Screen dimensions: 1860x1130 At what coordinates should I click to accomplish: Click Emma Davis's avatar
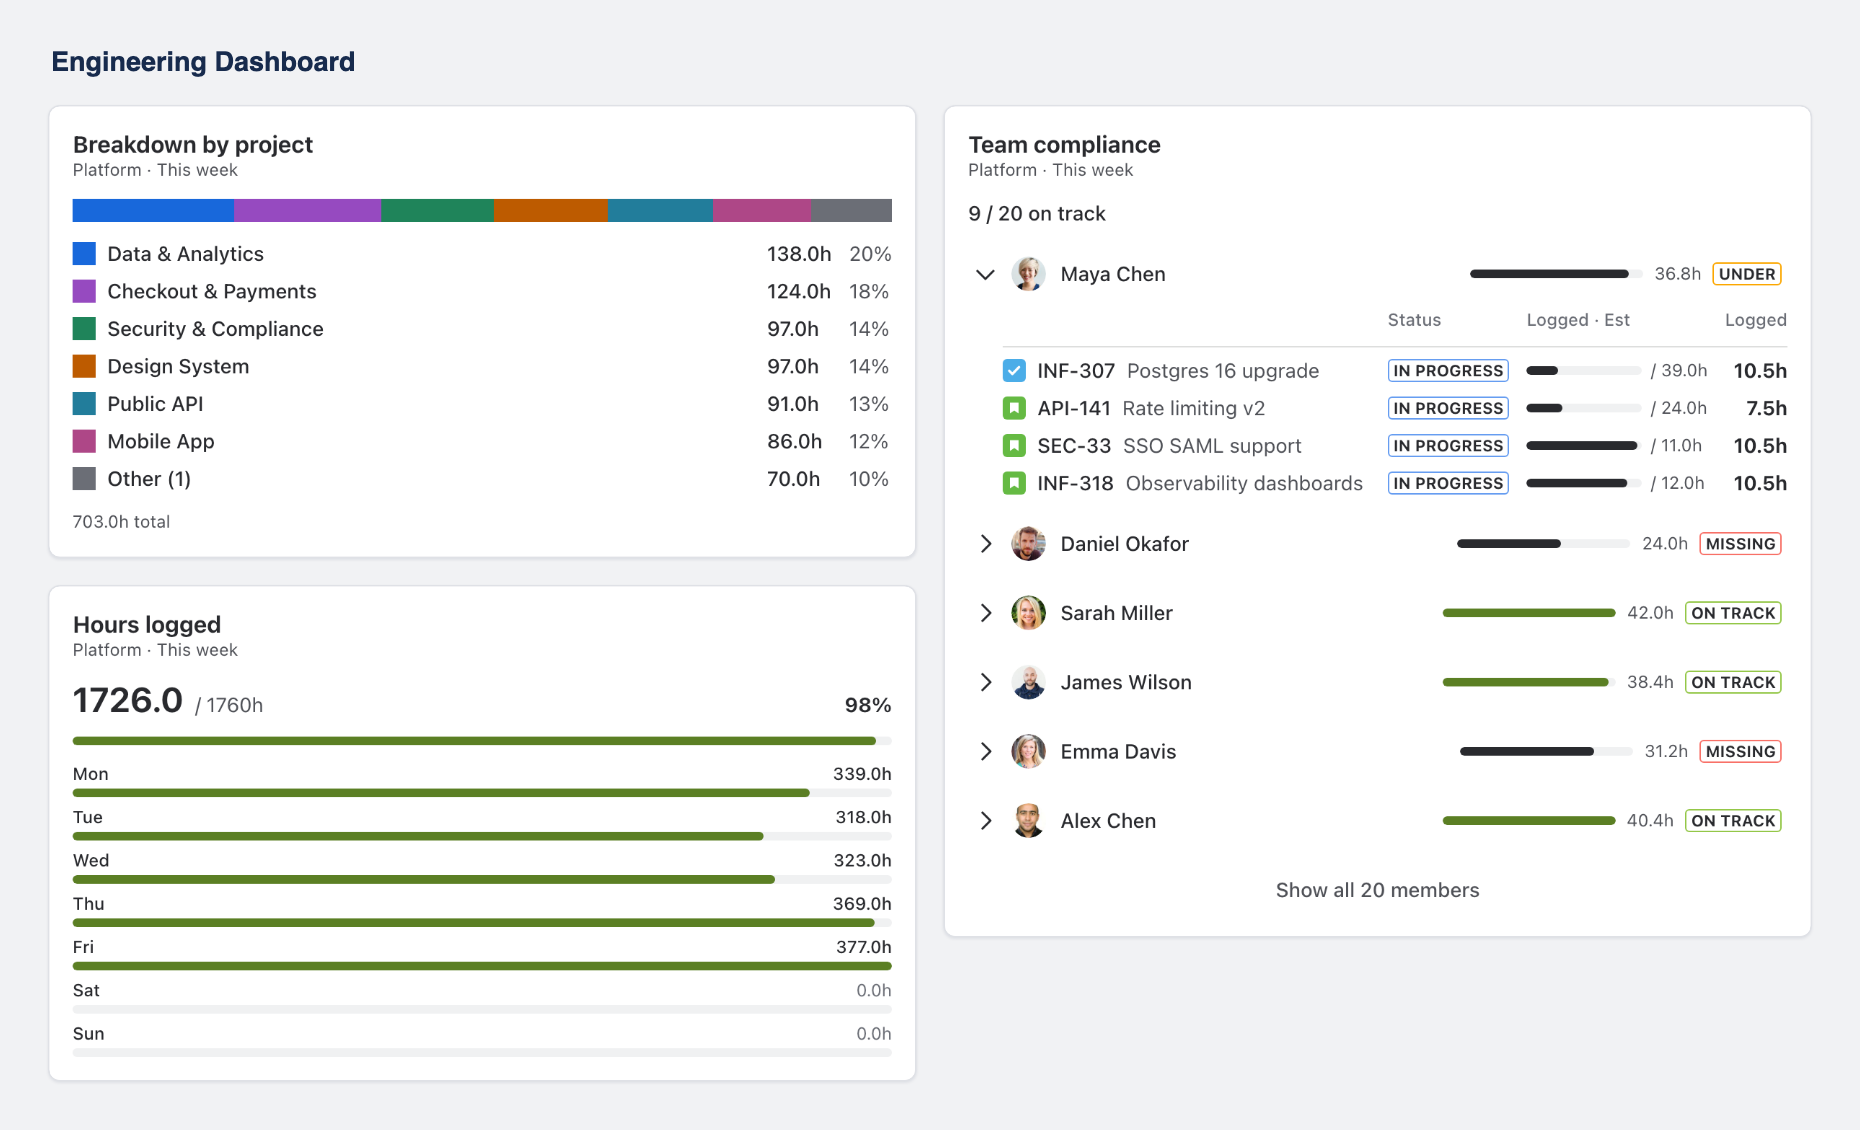pos(1028,751)
